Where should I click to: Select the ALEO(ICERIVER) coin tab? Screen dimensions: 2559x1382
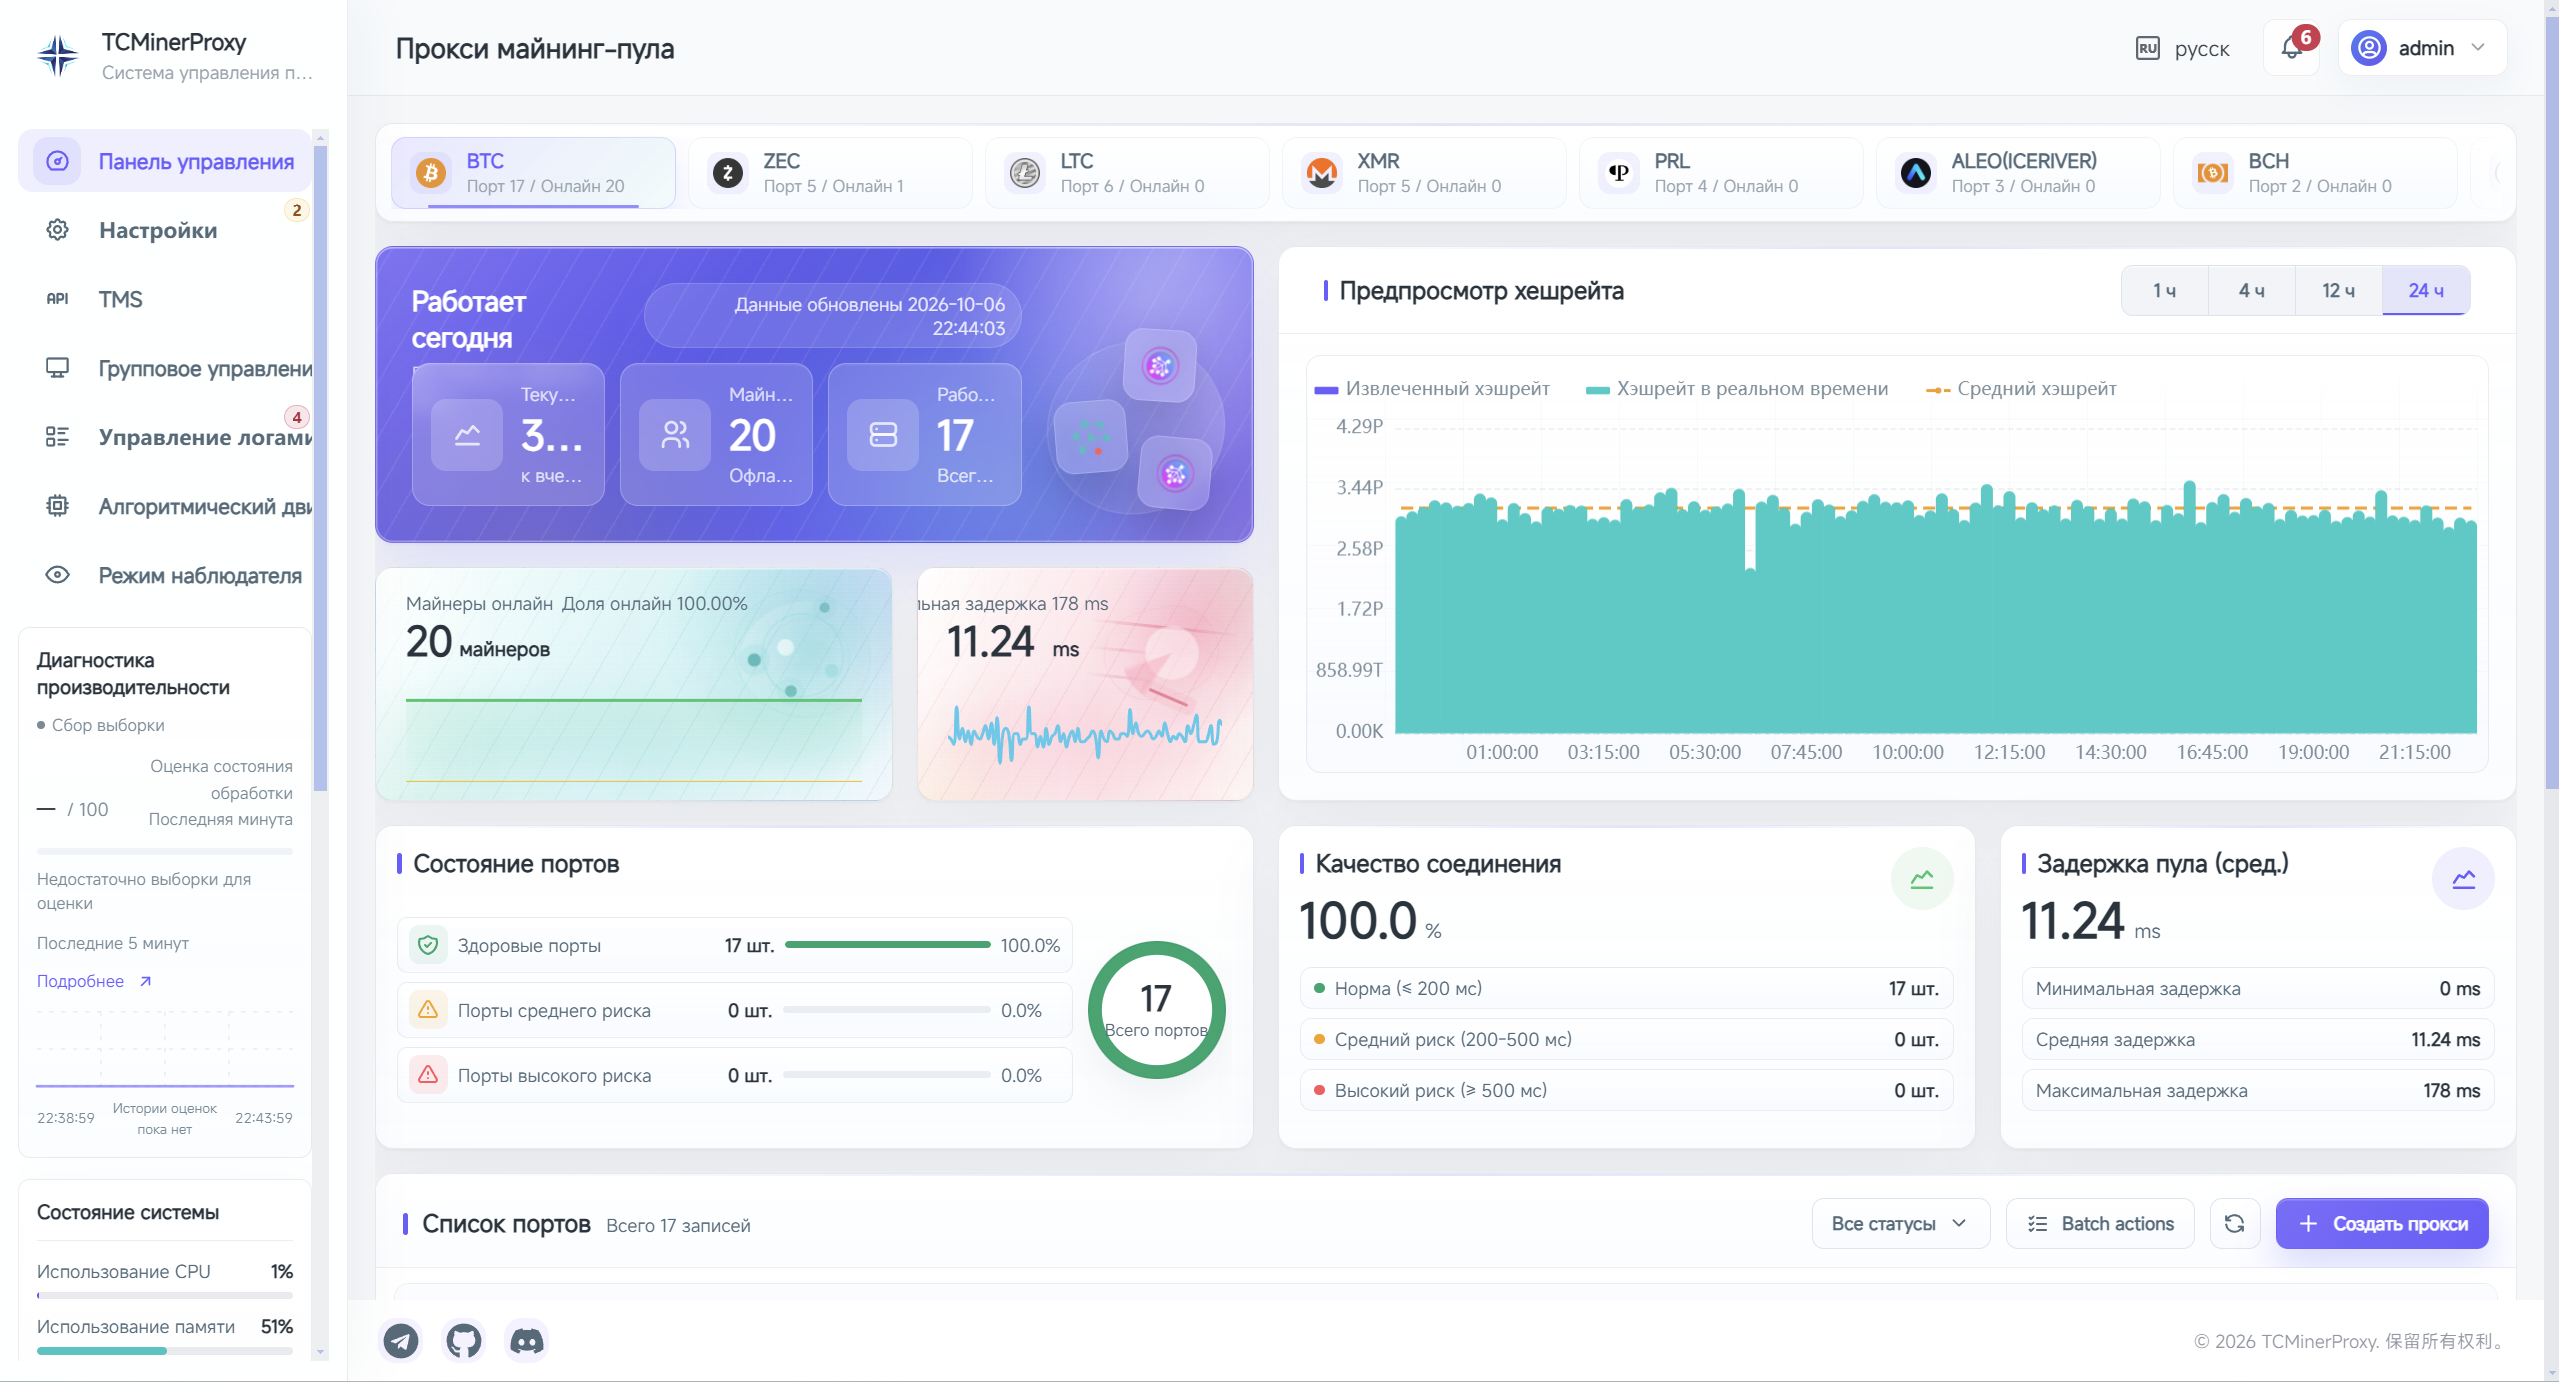2018,172
